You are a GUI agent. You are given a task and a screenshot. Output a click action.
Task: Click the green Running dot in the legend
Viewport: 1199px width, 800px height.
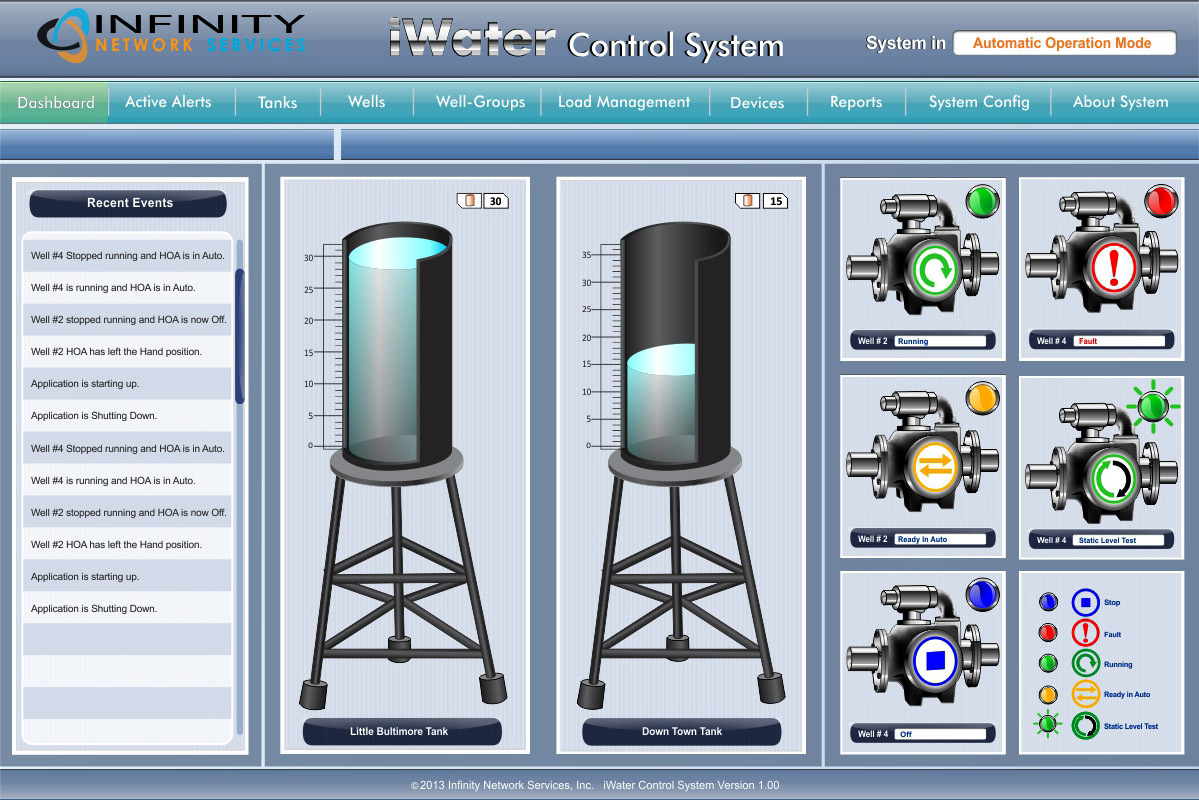(1048, 663)
